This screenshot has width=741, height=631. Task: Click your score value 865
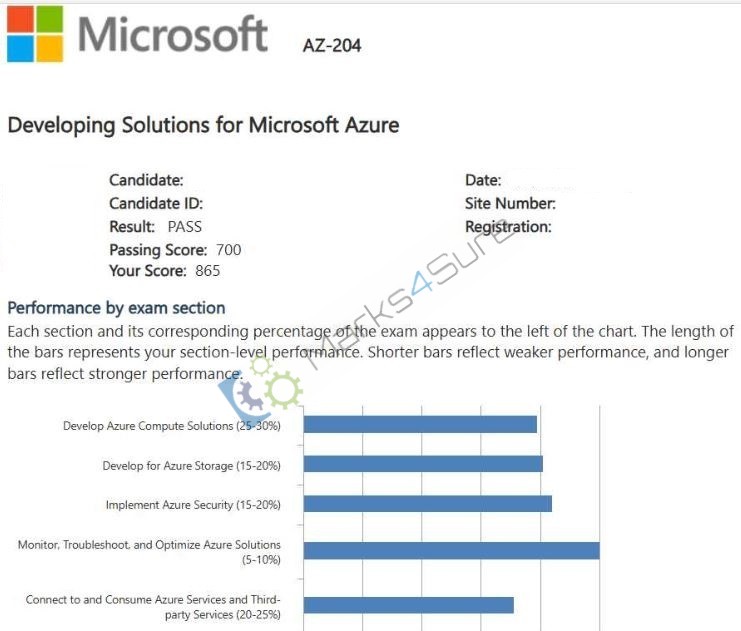click(208, 271)
